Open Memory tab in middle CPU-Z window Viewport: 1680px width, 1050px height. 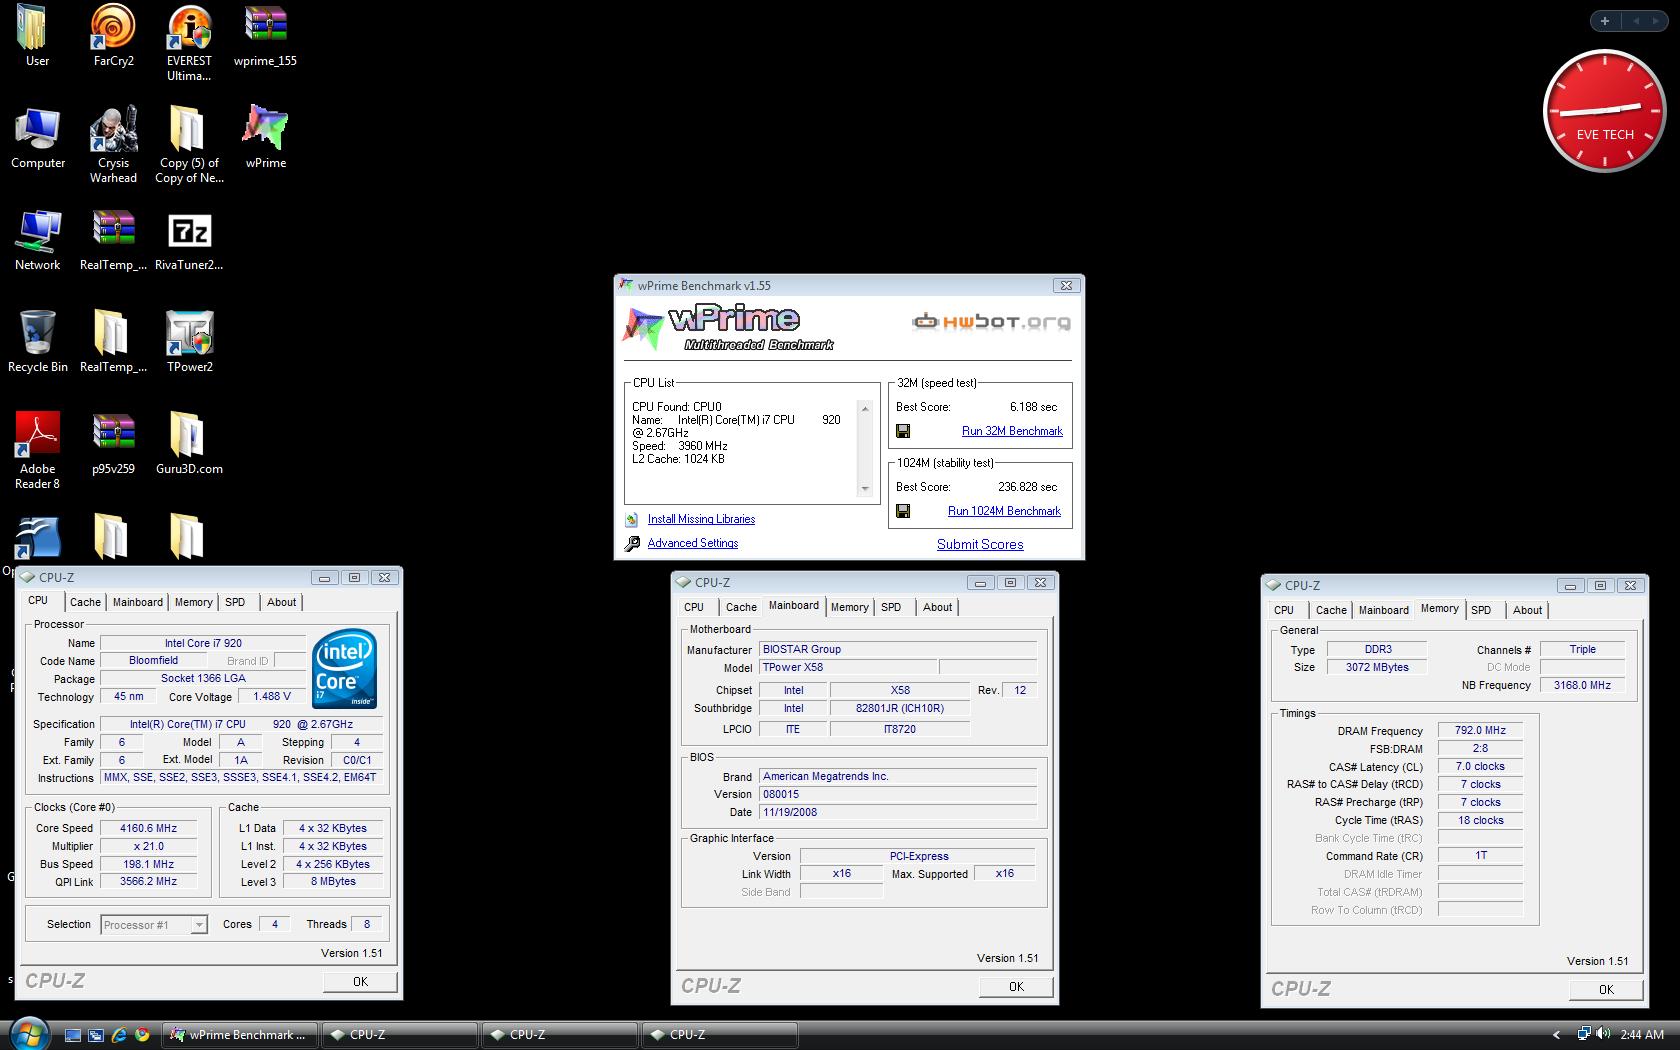(849, 607)
